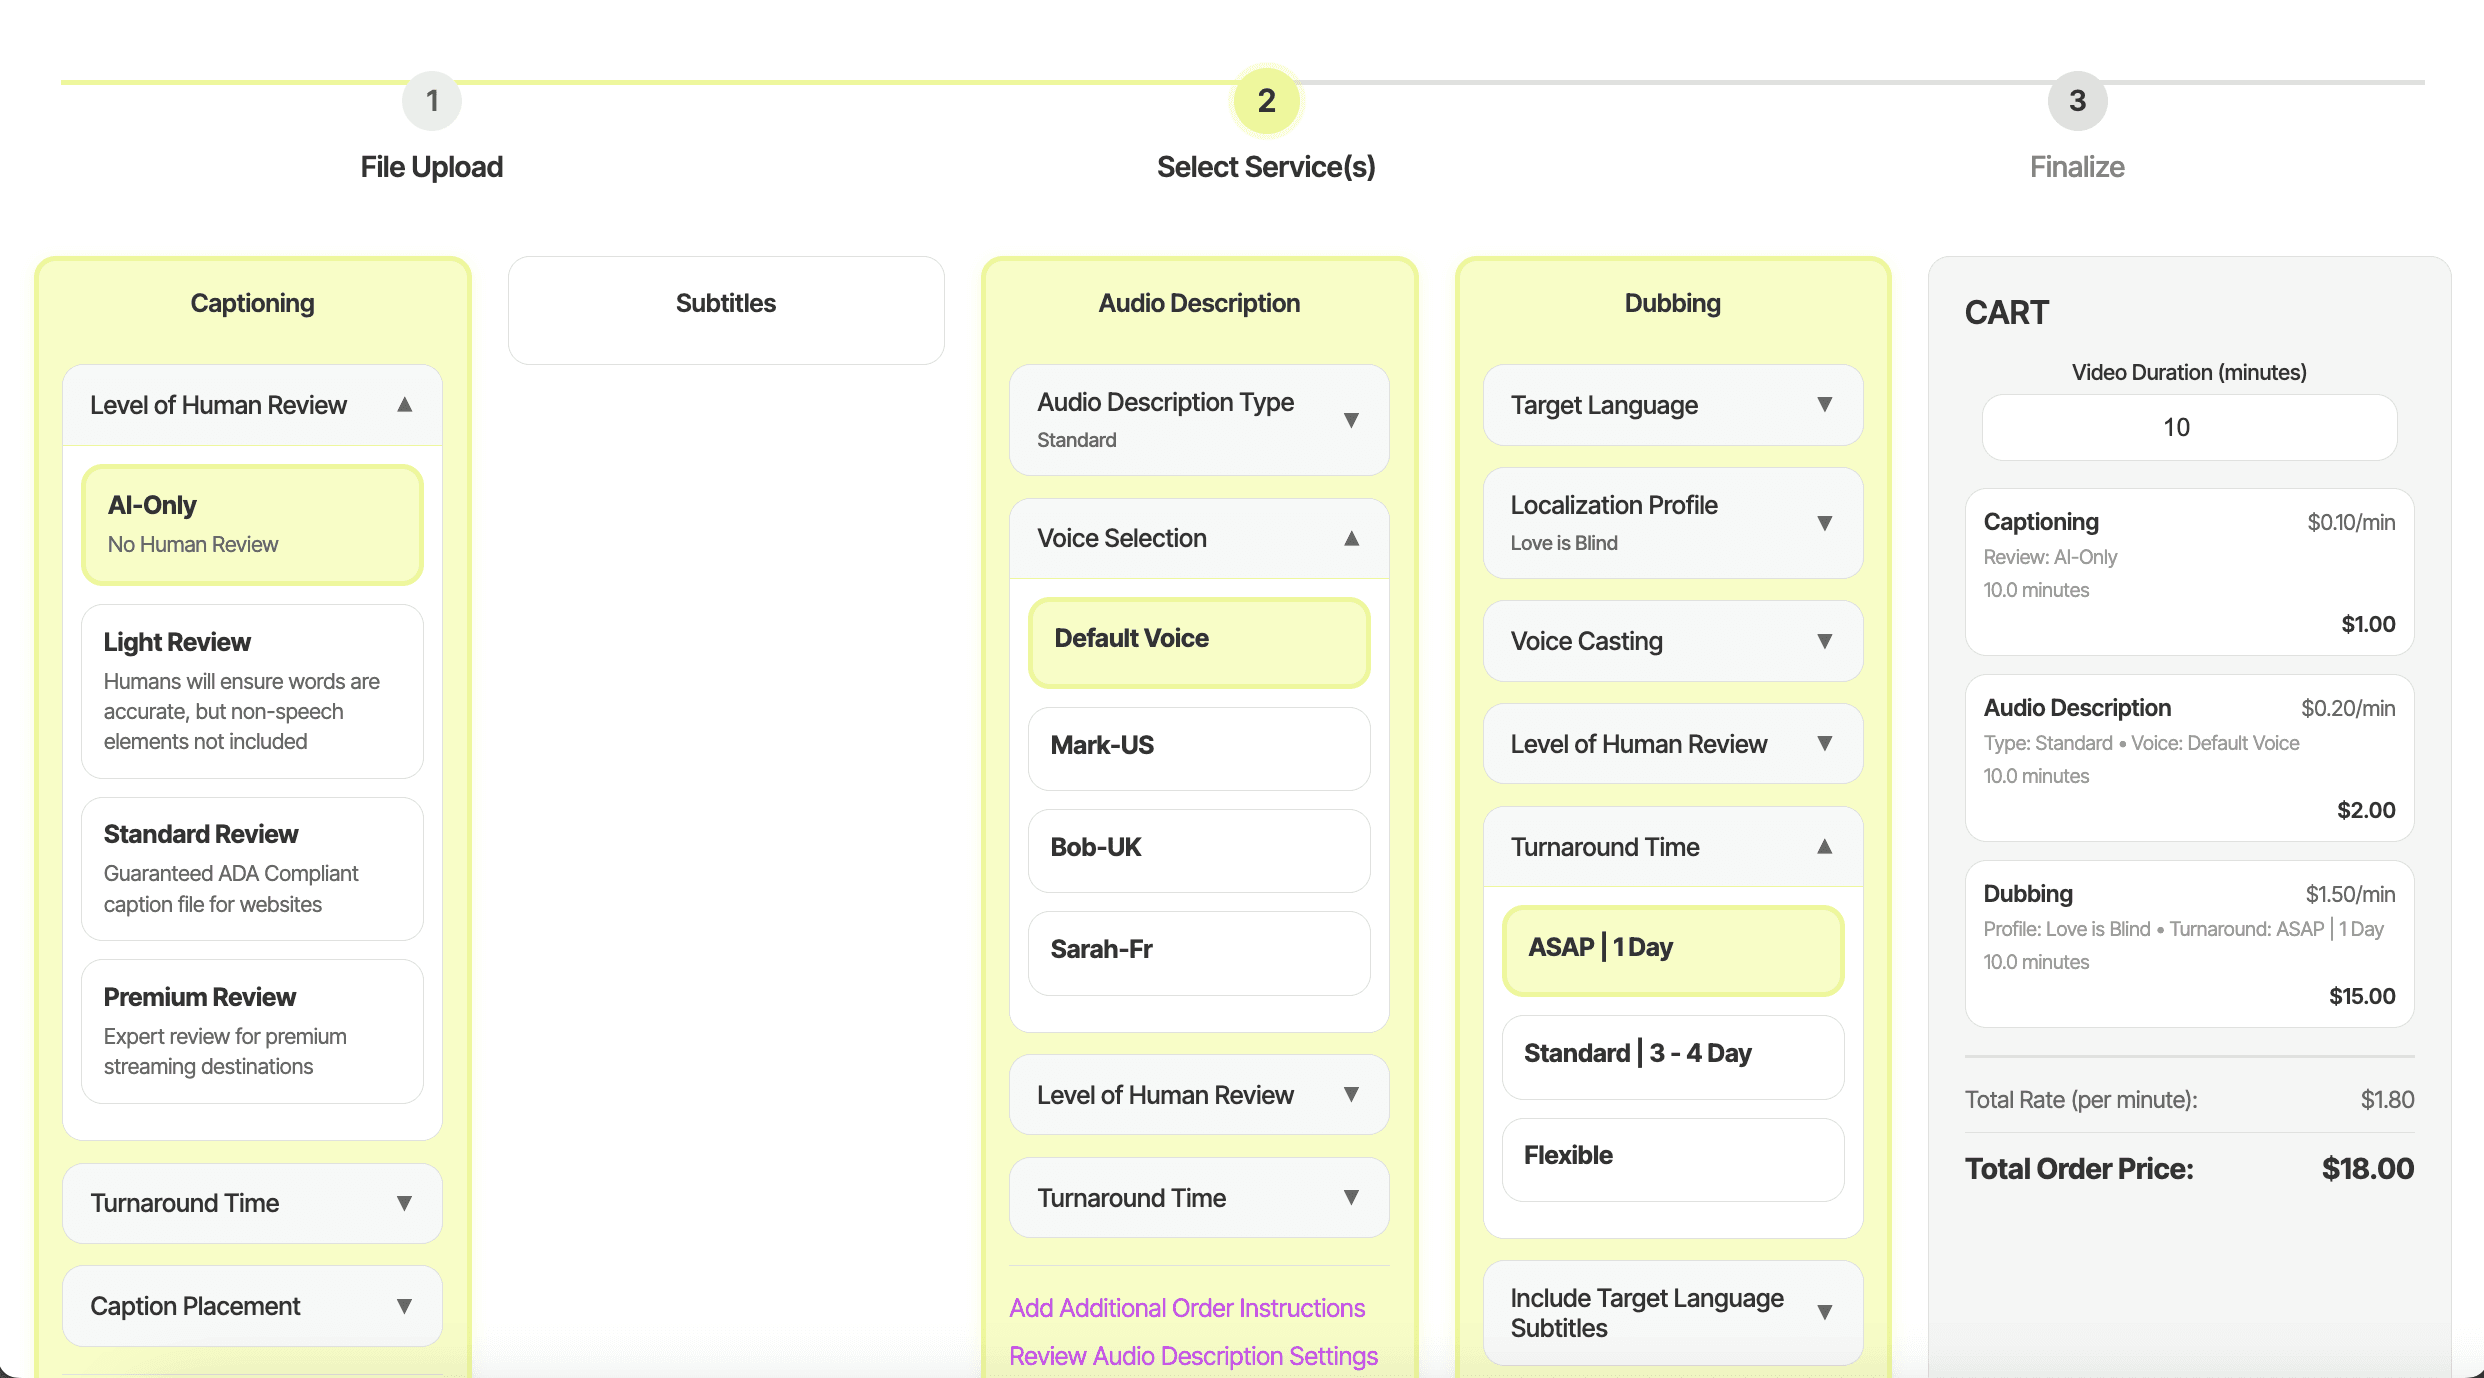Click Add Additional Order Instructions link

(x=1186, y=1308)
